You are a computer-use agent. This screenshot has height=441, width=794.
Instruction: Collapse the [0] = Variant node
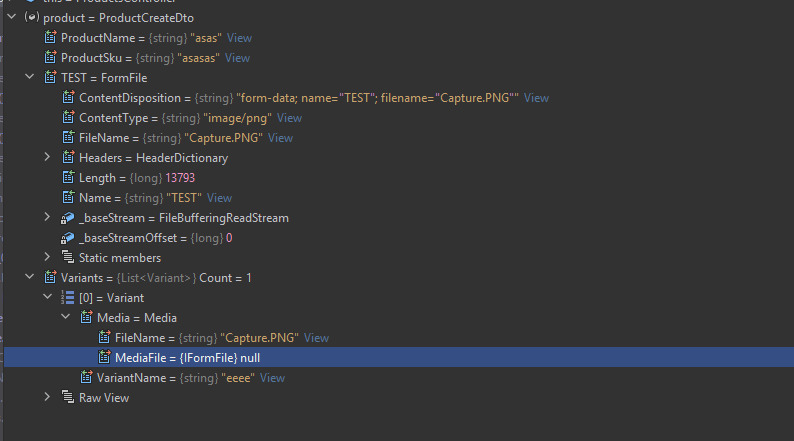(48, 297)
